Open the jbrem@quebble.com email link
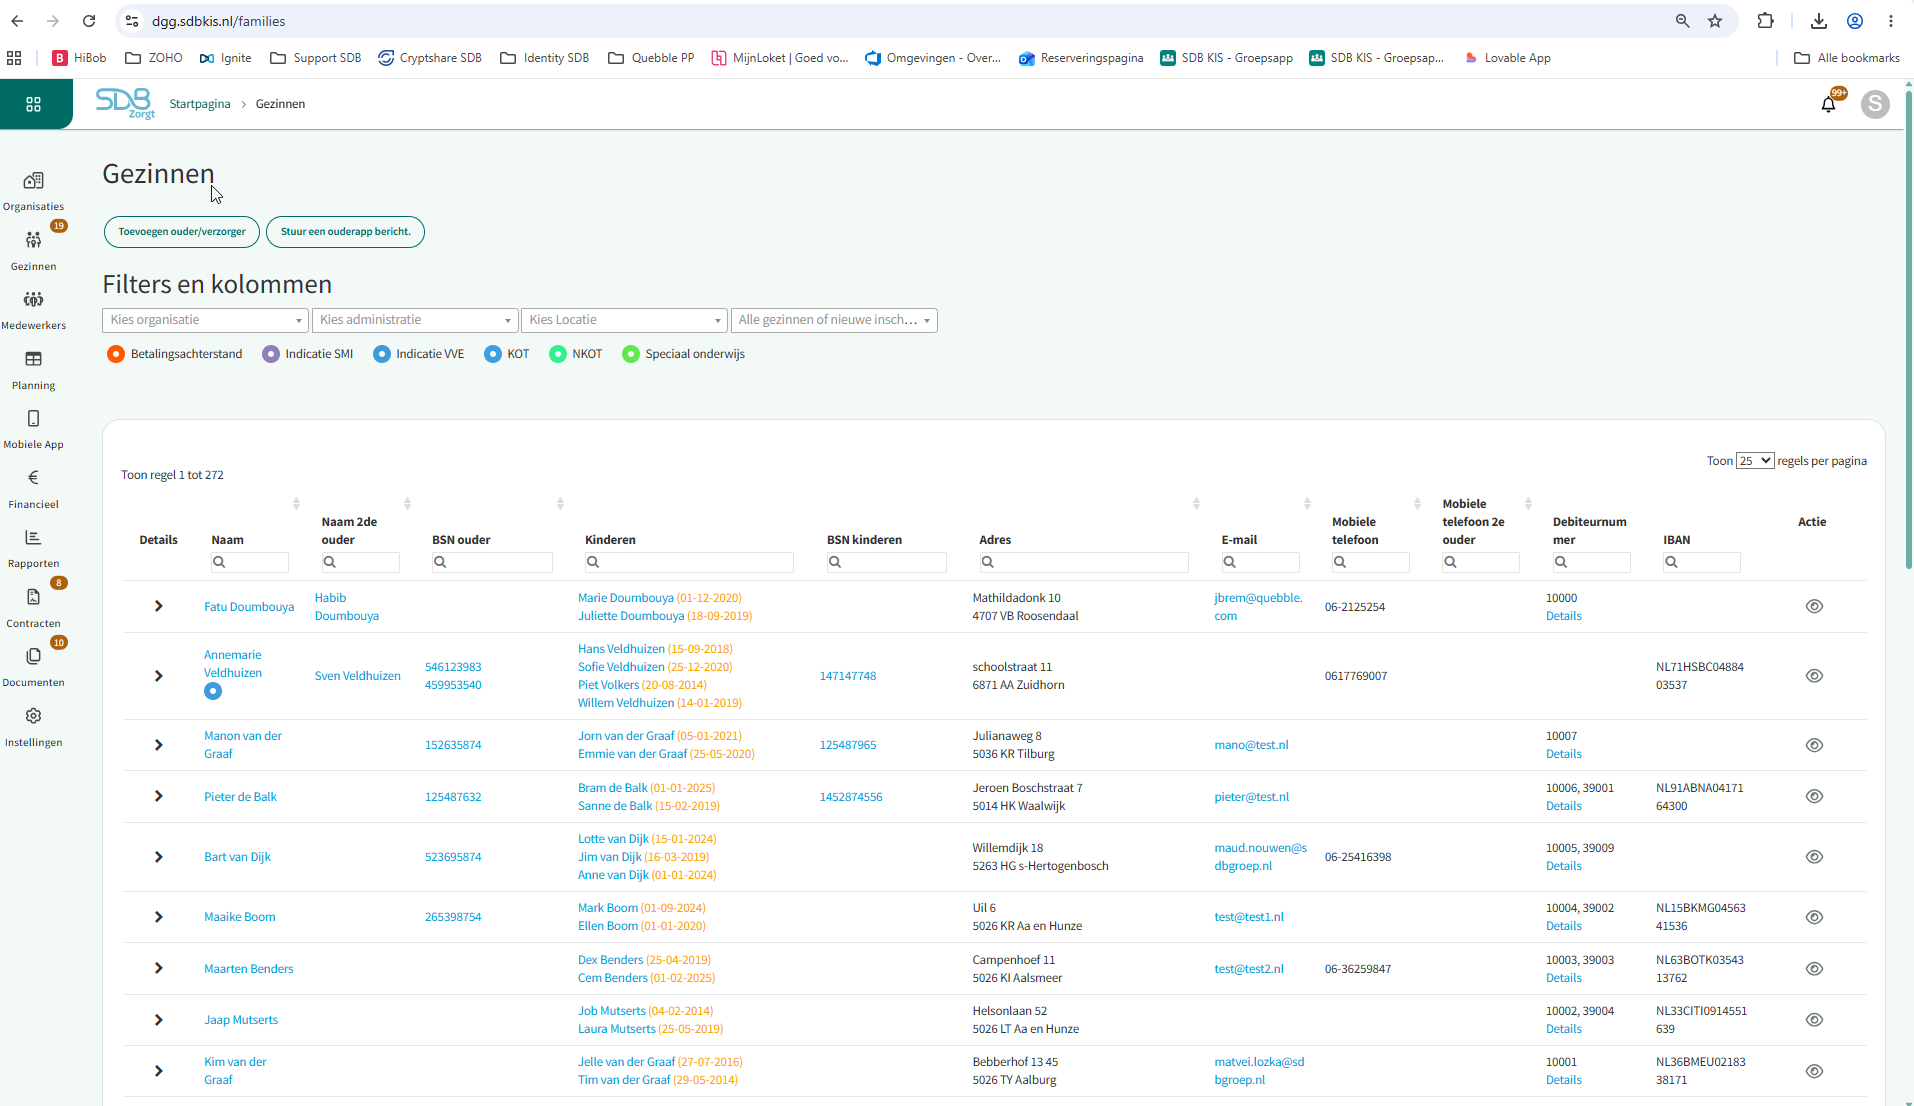Screen dimensions: 1914x1106 coord(1258,607)
